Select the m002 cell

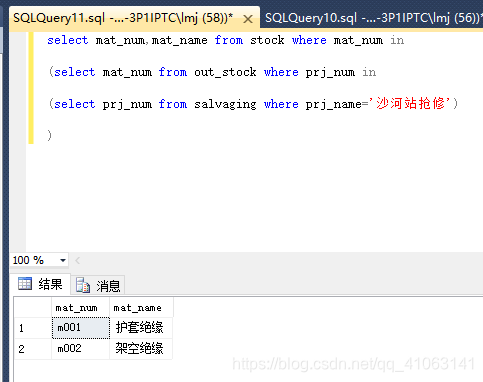[x=81, y=349]
